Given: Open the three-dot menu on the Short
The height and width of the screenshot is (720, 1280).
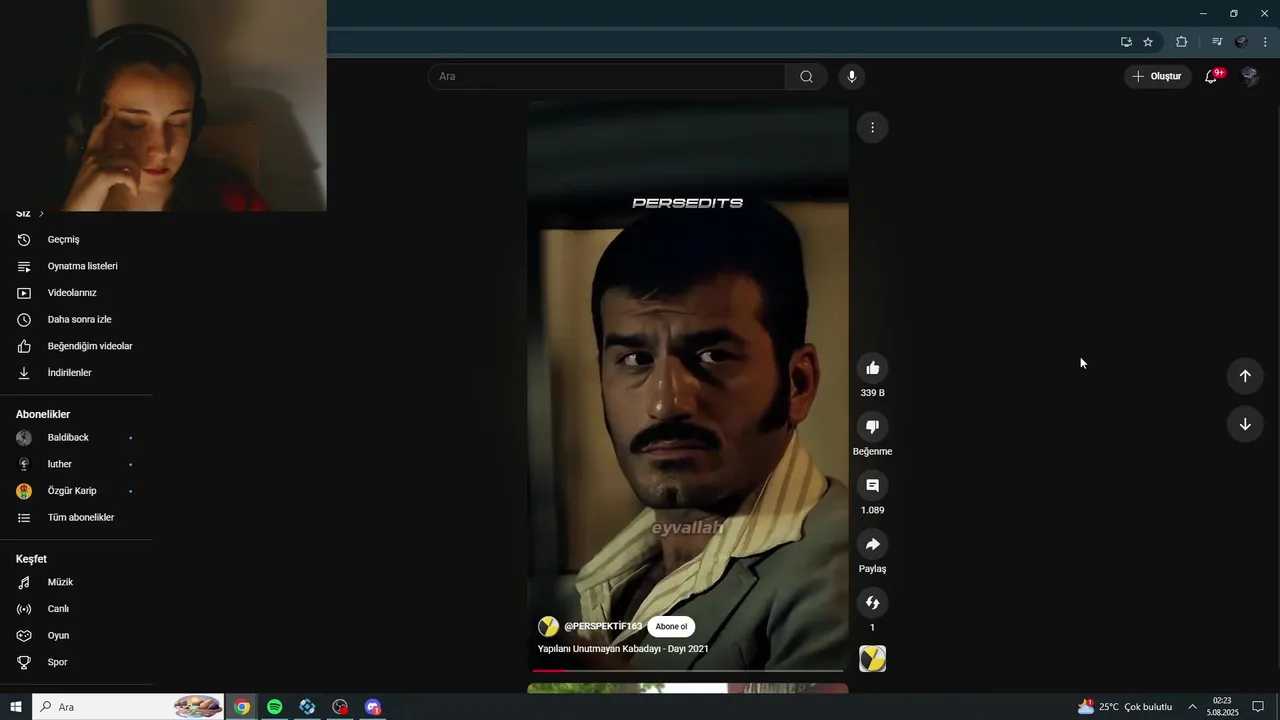Looking at the screenshot, I should pos(872,127).
